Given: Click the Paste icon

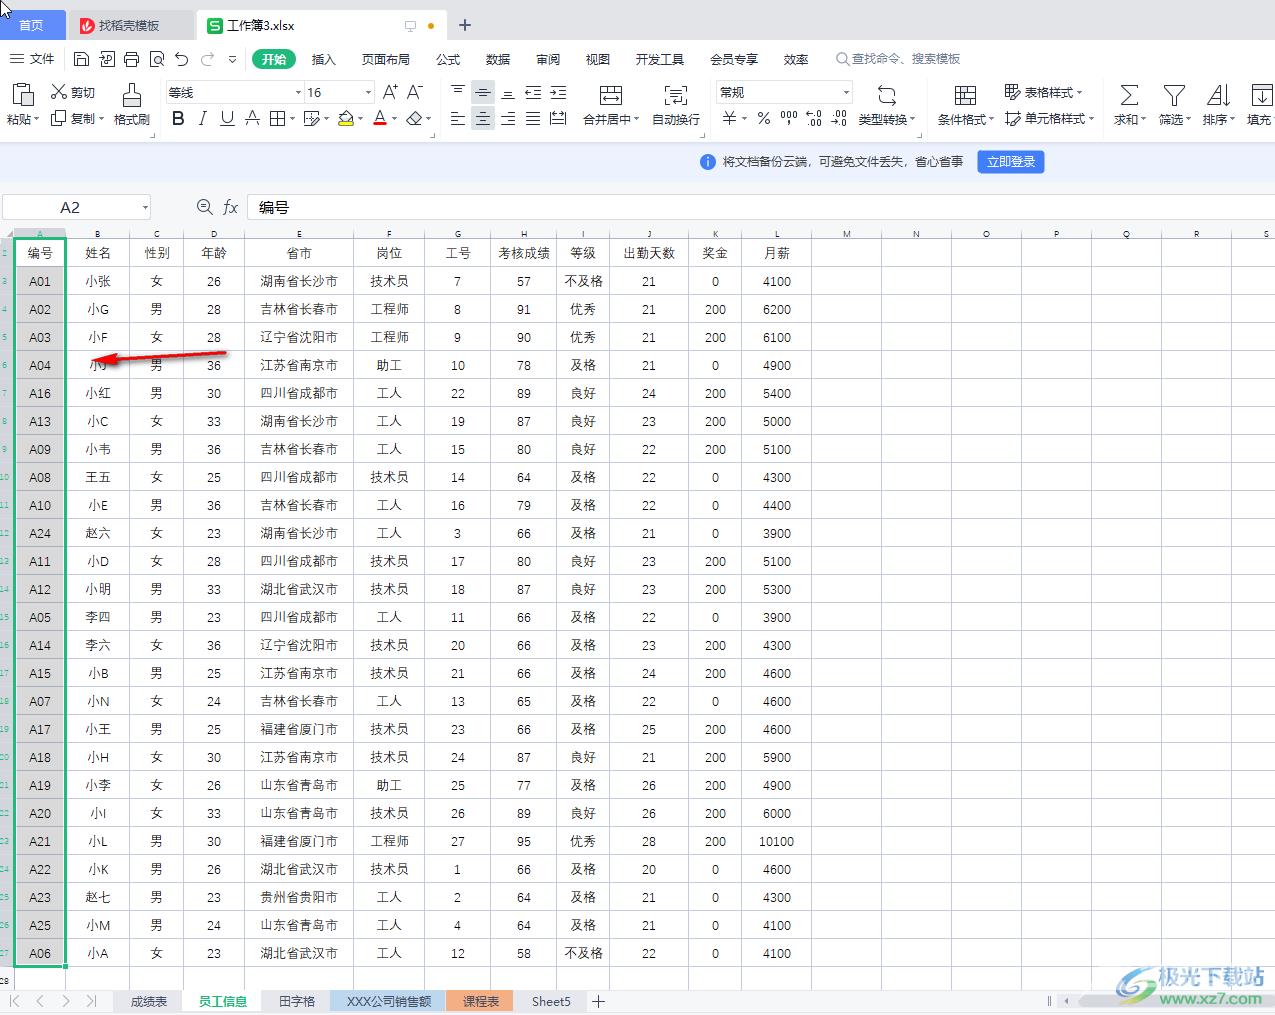Looking at the screenshot, I should 22,95.
